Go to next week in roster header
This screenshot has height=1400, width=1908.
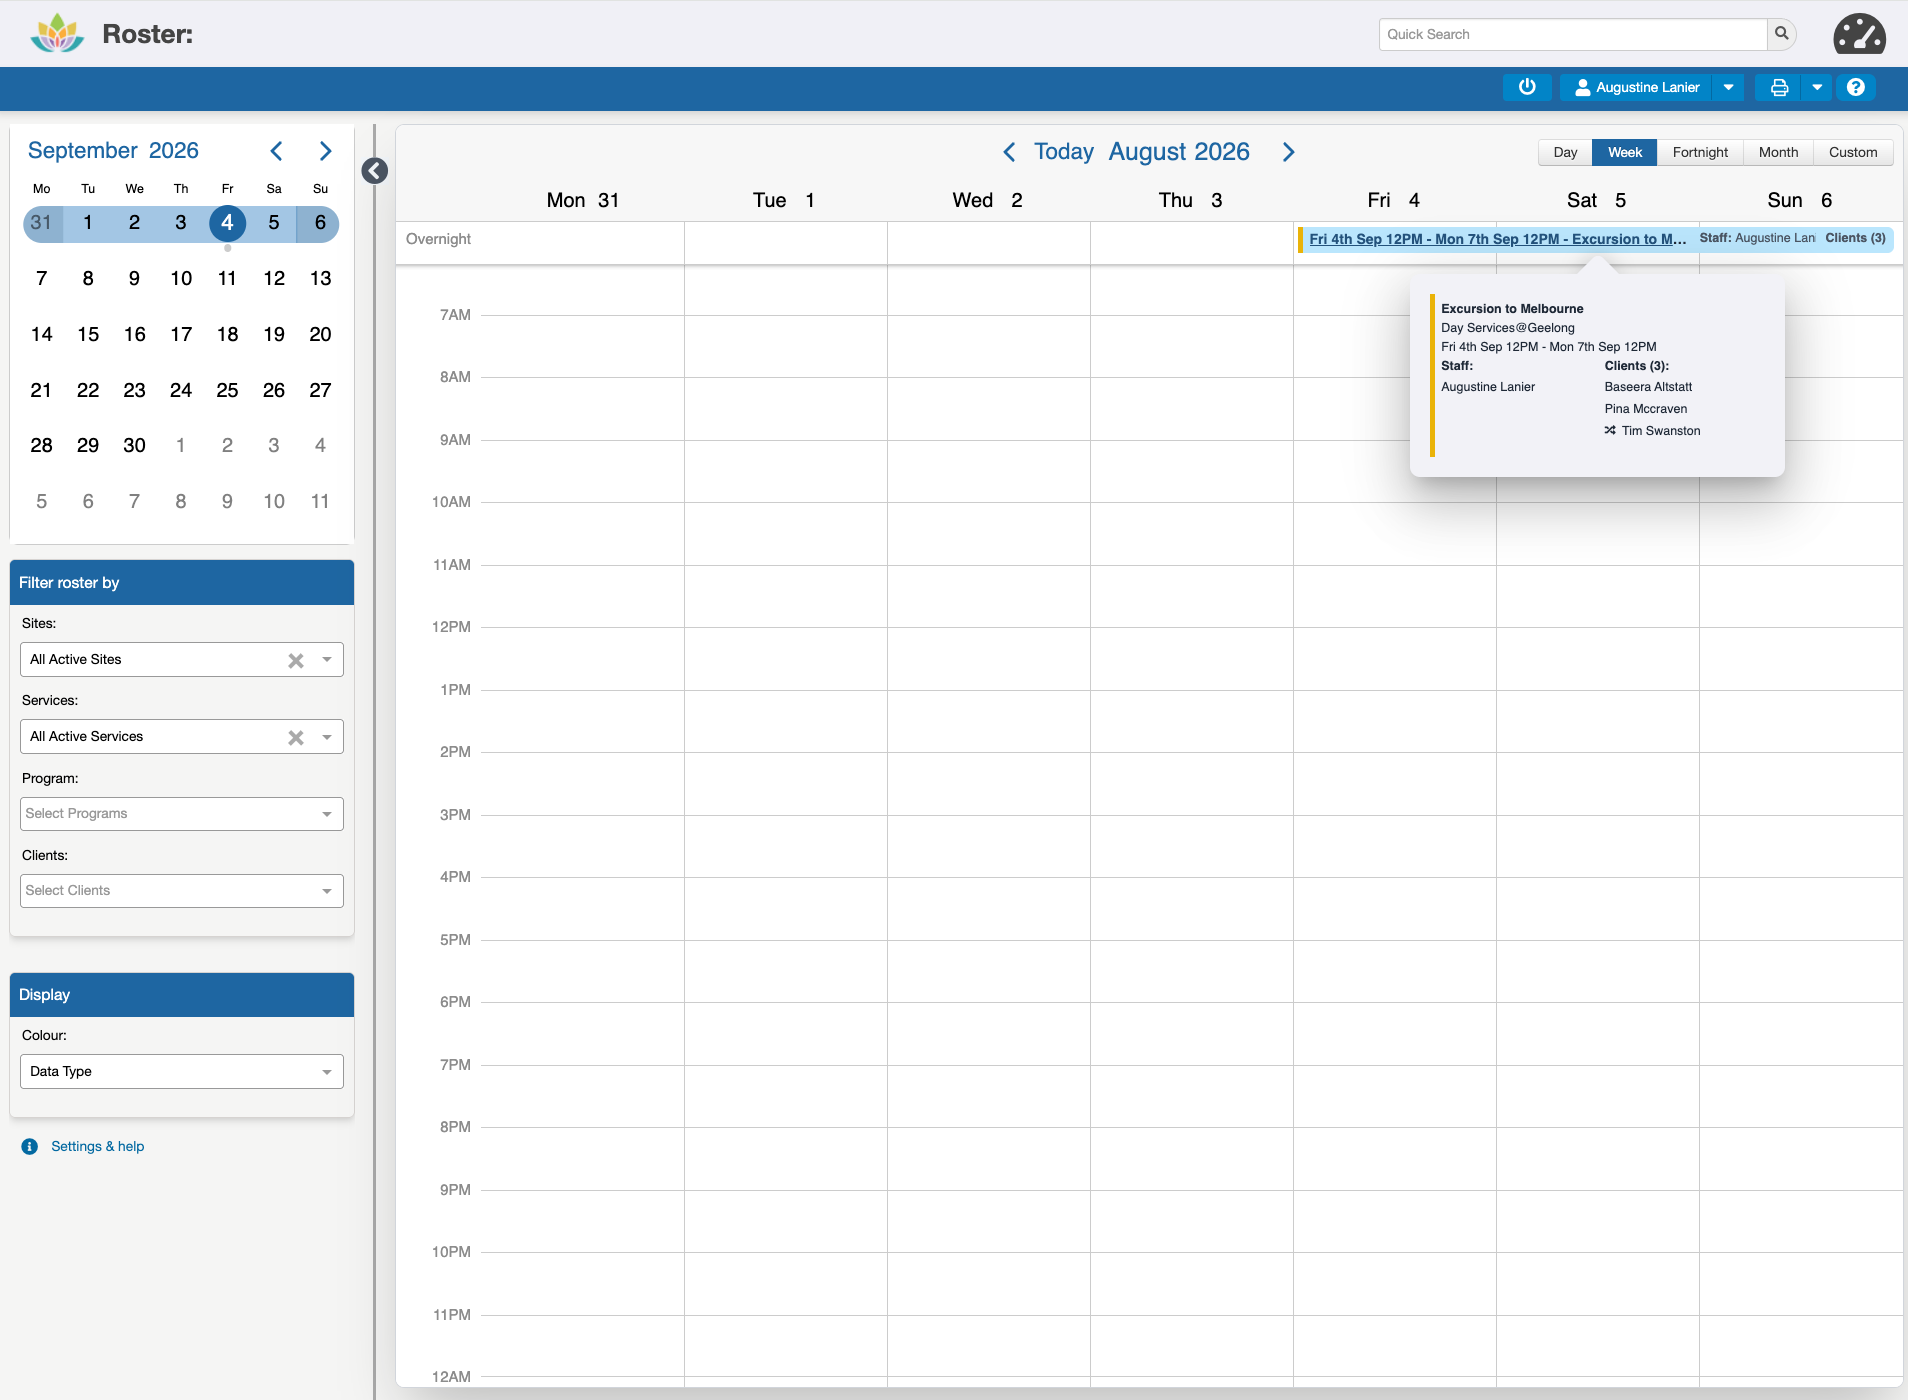coord(1288,152)
